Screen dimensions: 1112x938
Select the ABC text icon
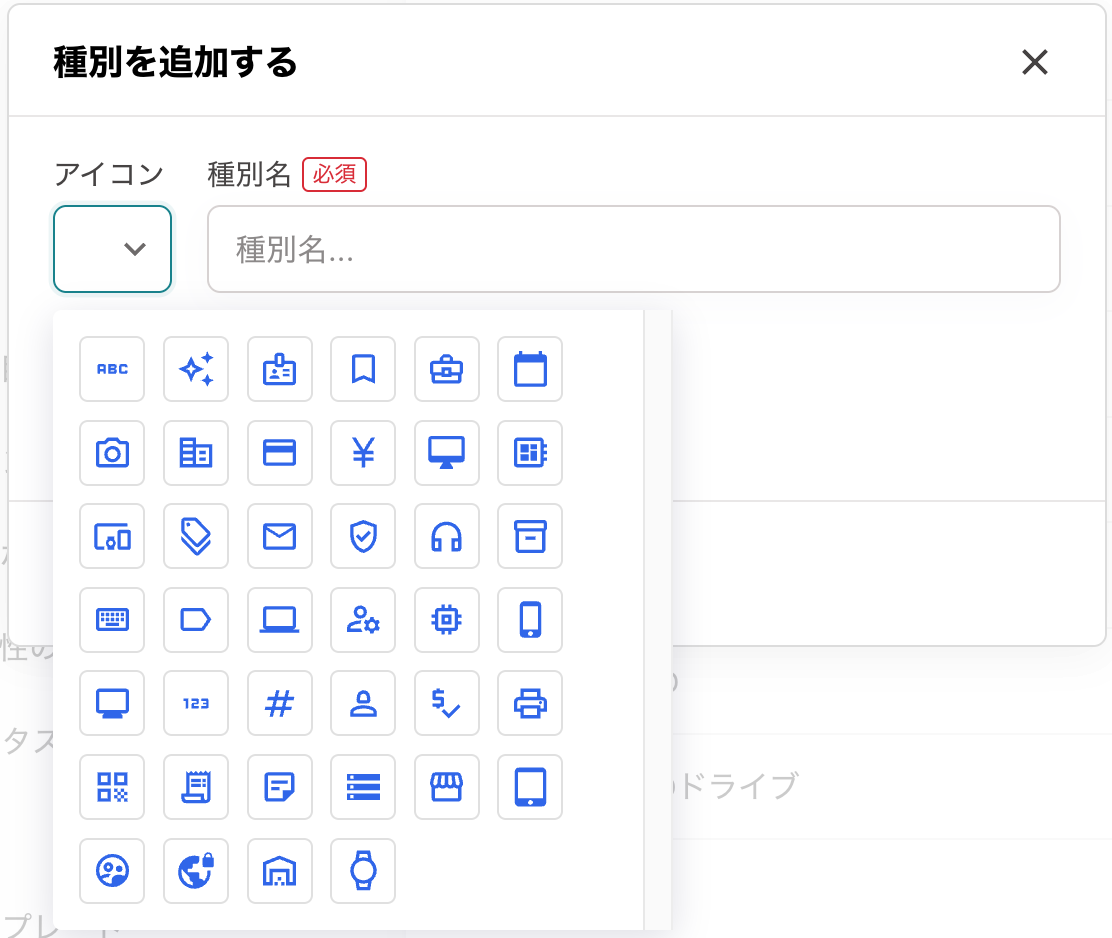click(112, 369)
